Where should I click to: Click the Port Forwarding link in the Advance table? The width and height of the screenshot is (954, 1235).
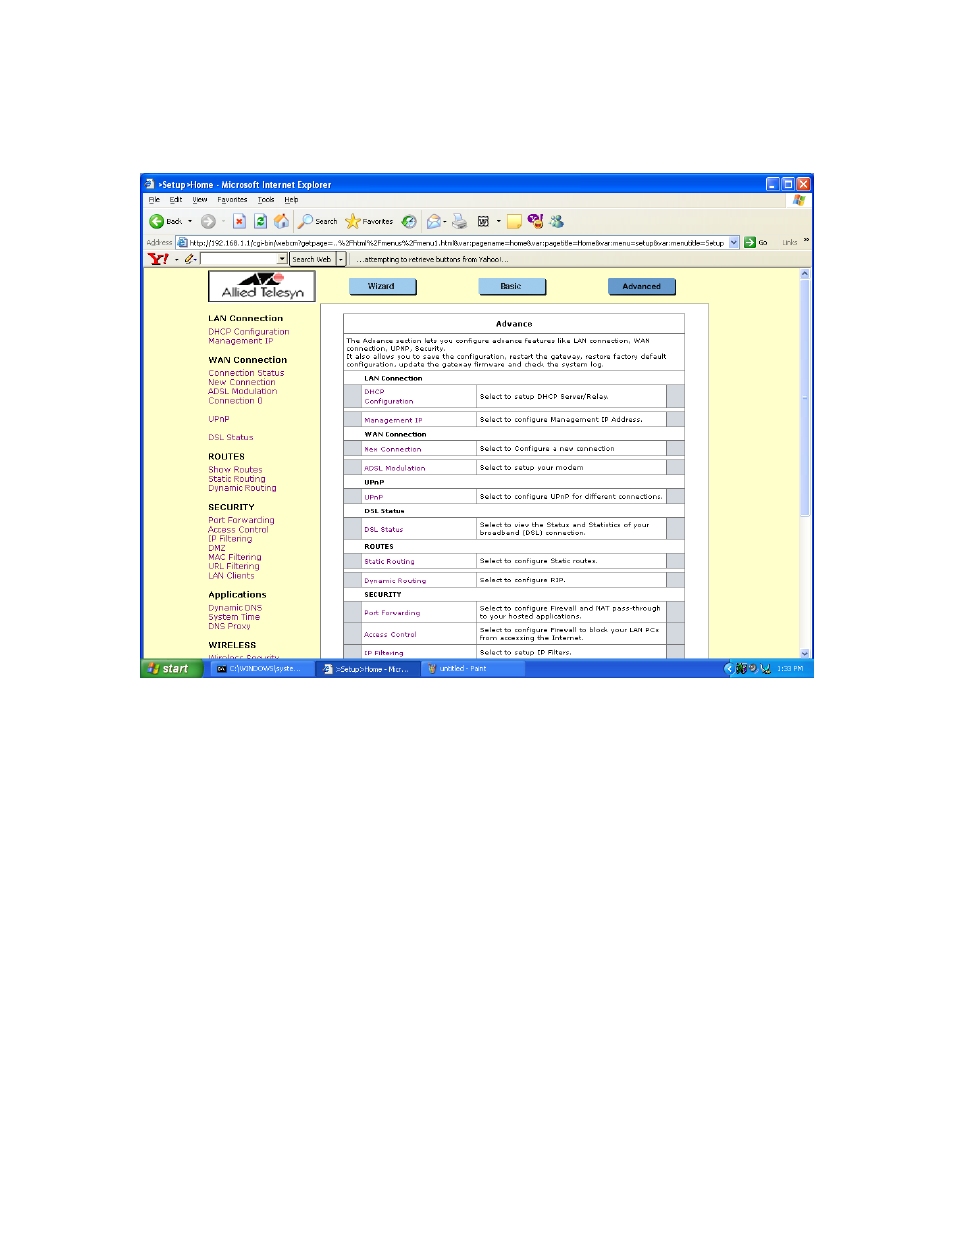point(392,613)
